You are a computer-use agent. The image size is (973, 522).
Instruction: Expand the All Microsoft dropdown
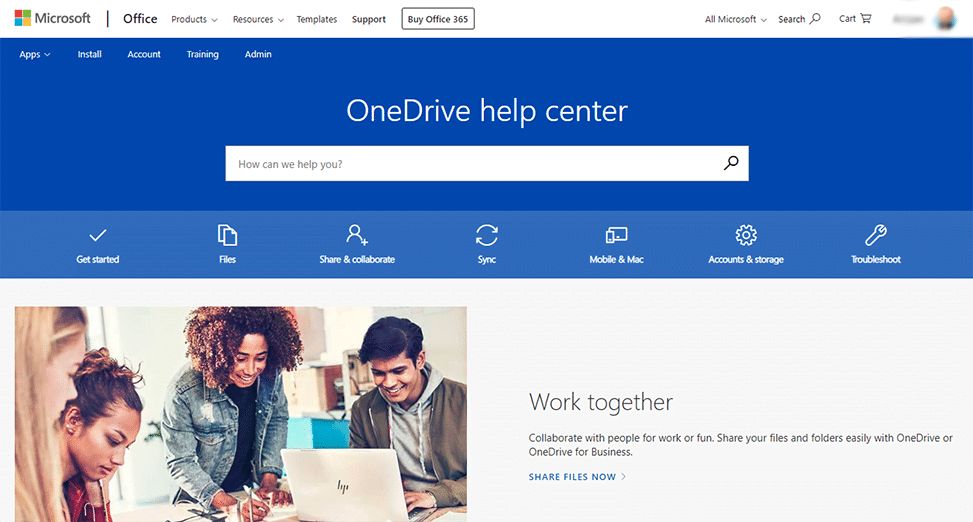(735, 19)
